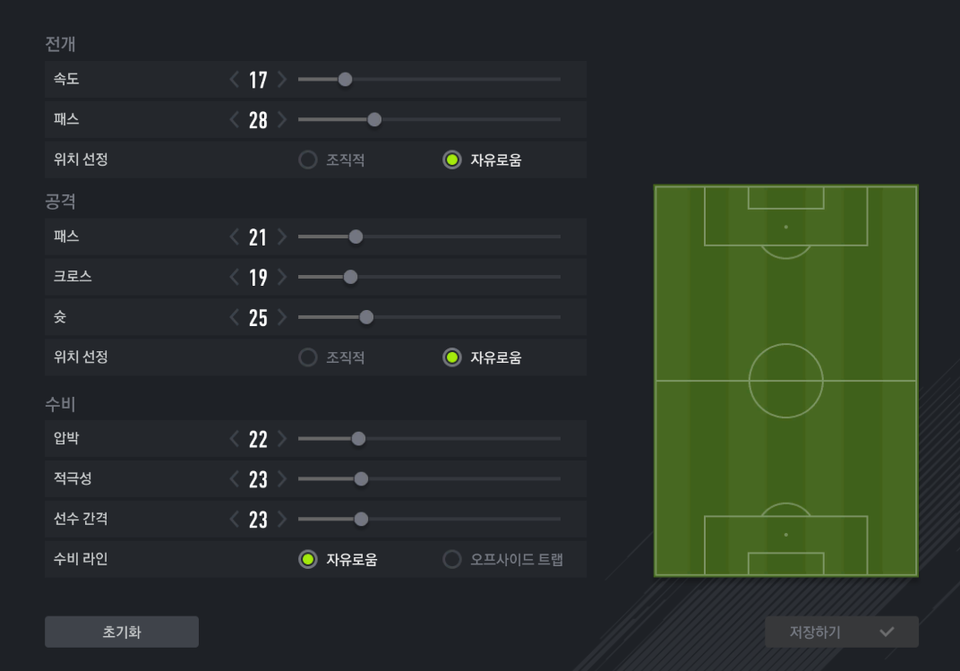This screenshot has width=960, height=671.
Task: Select 조직적 for 전개 위치 선정
Action: click(308, 160)
